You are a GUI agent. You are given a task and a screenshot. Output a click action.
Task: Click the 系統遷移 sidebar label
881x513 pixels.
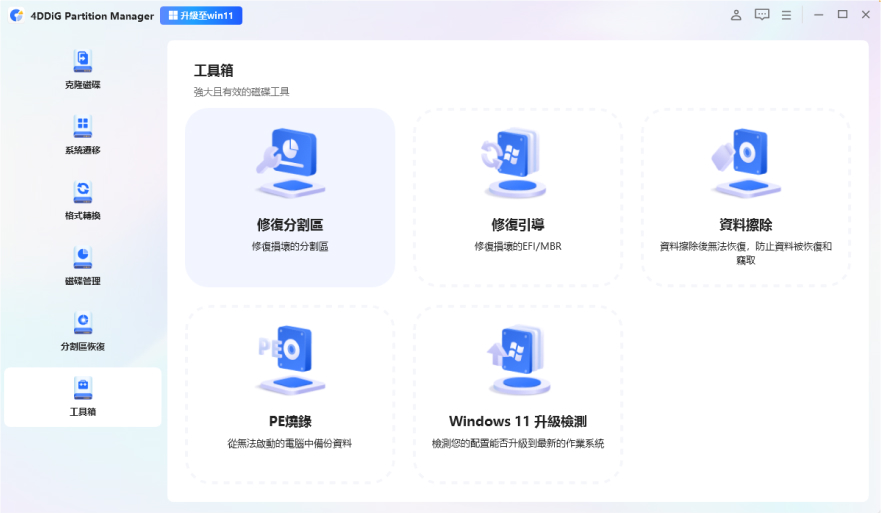click(x=83, y=150)
